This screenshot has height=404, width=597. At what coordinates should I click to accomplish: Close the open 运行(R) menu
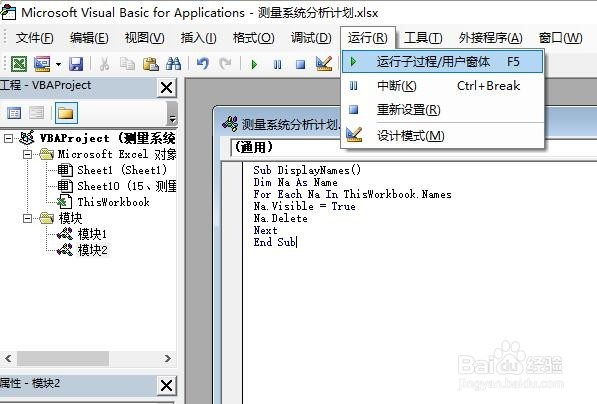tap(367, 38)
